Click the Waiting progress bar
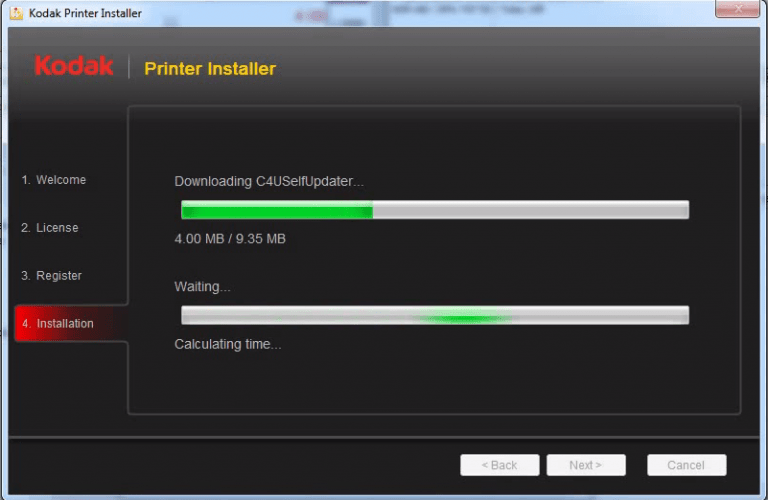 point(435,315)
